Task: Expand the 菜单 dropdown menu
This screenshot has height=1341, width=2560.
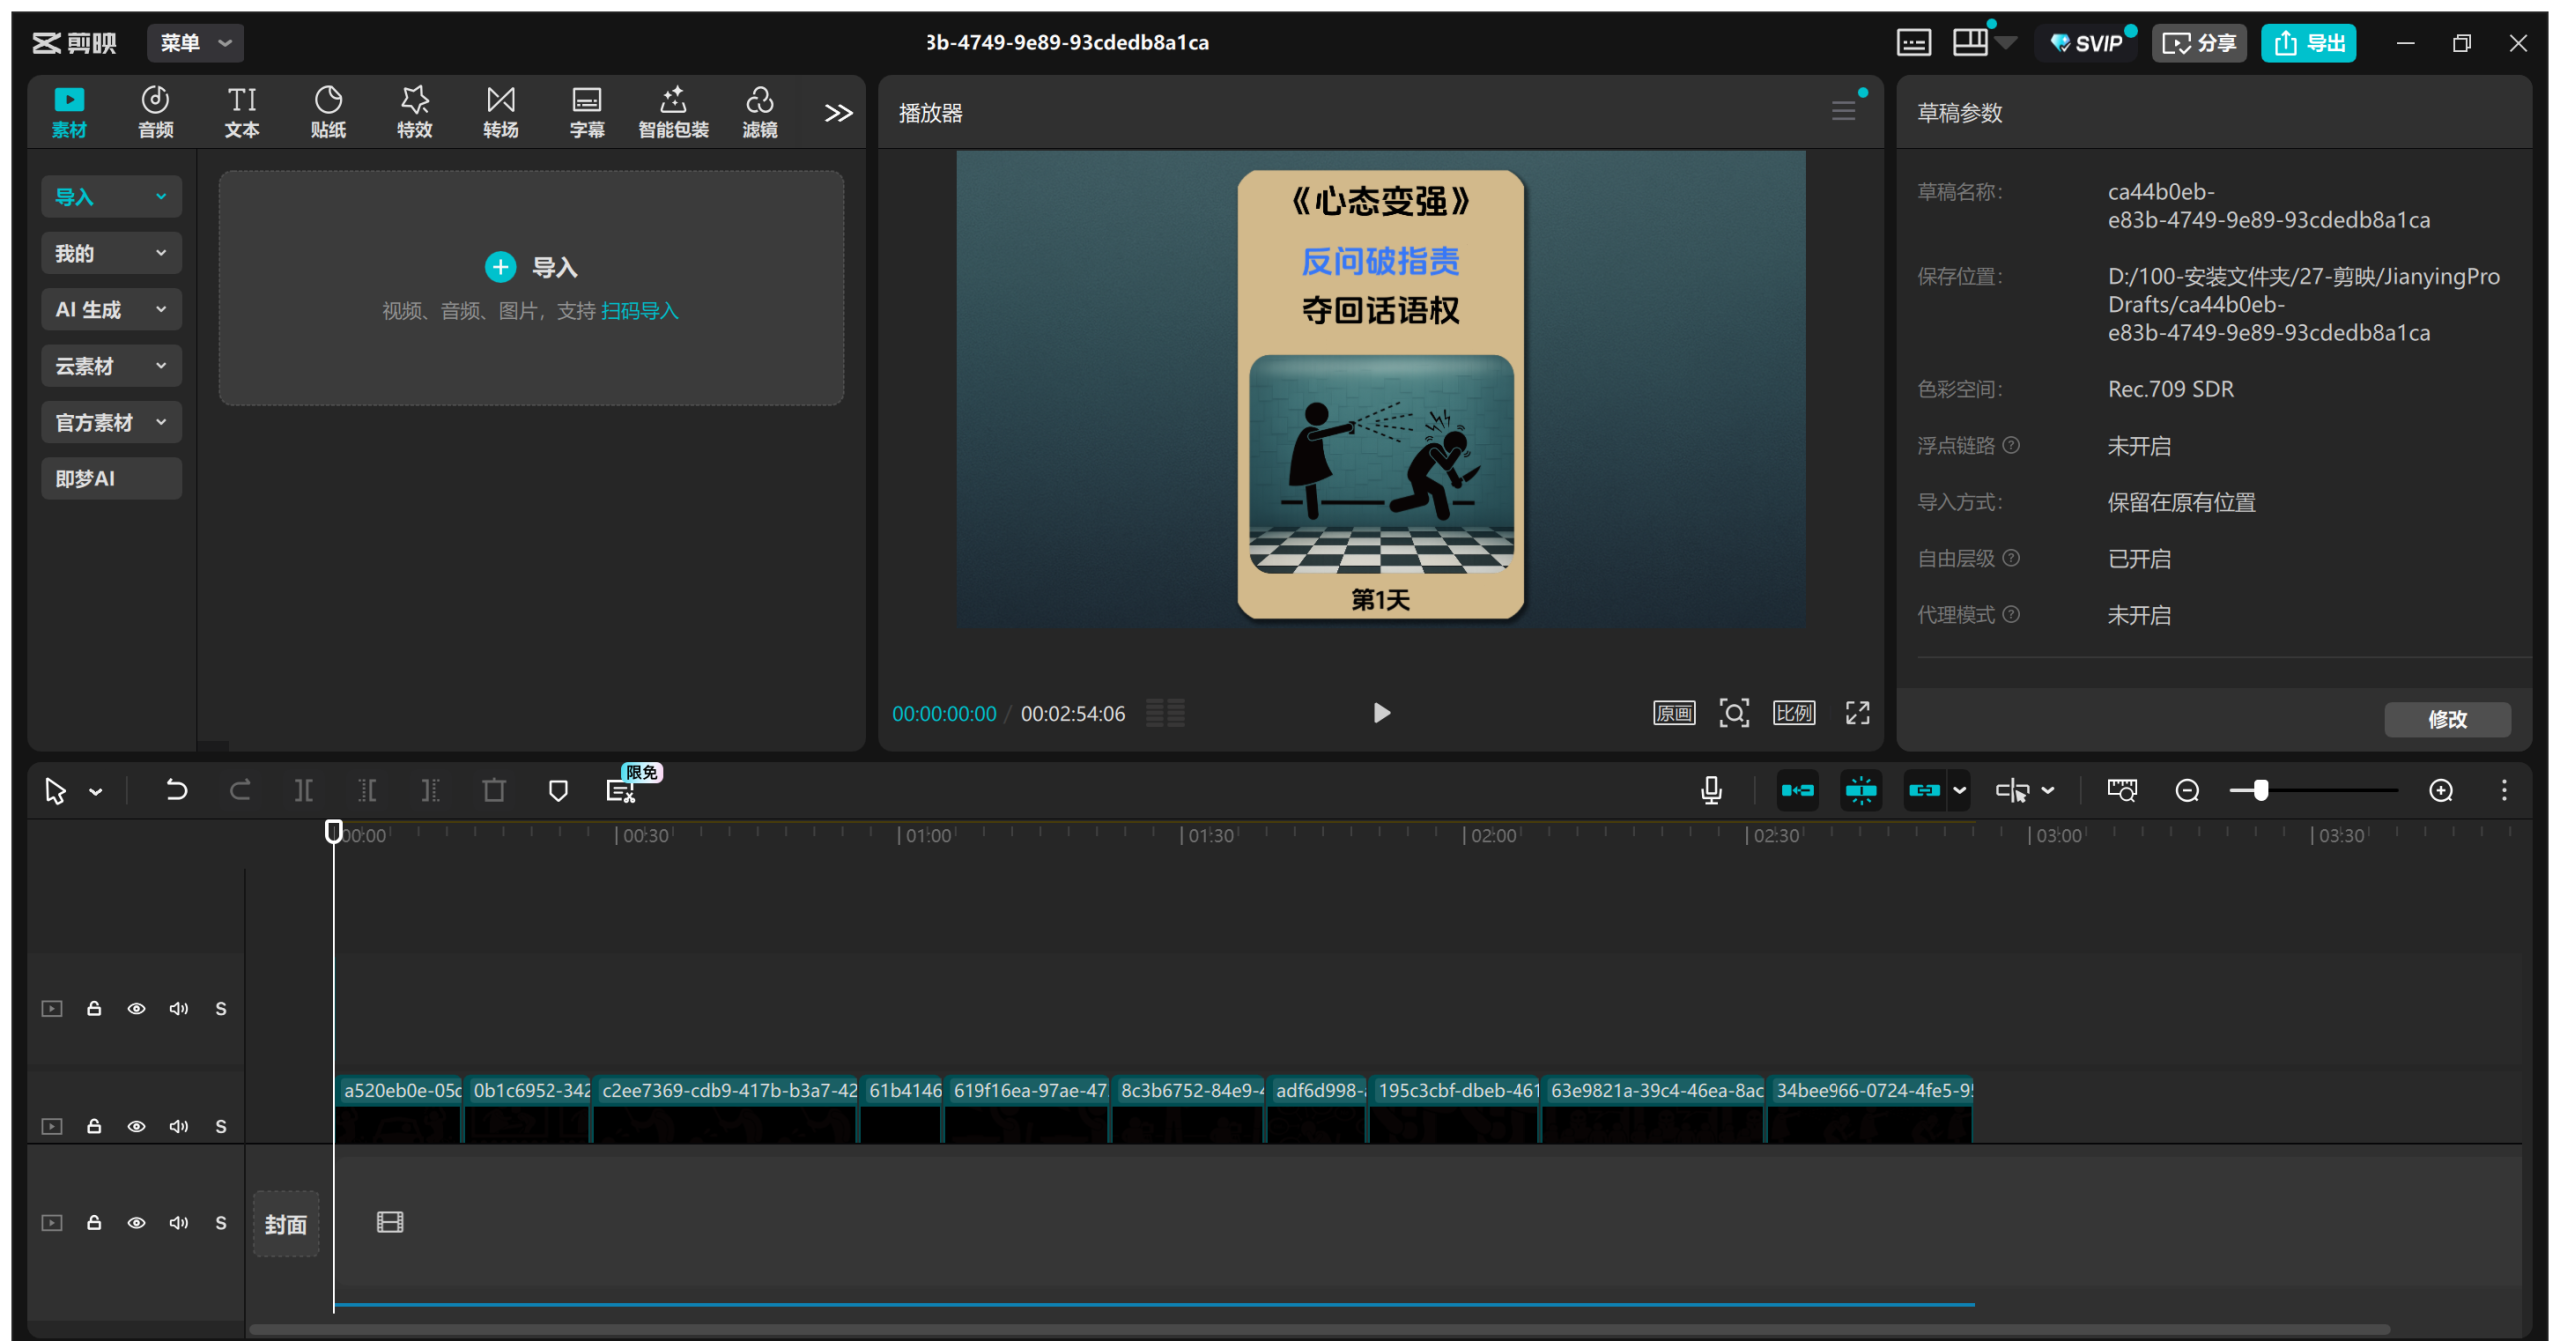Action: click(195, 43)
